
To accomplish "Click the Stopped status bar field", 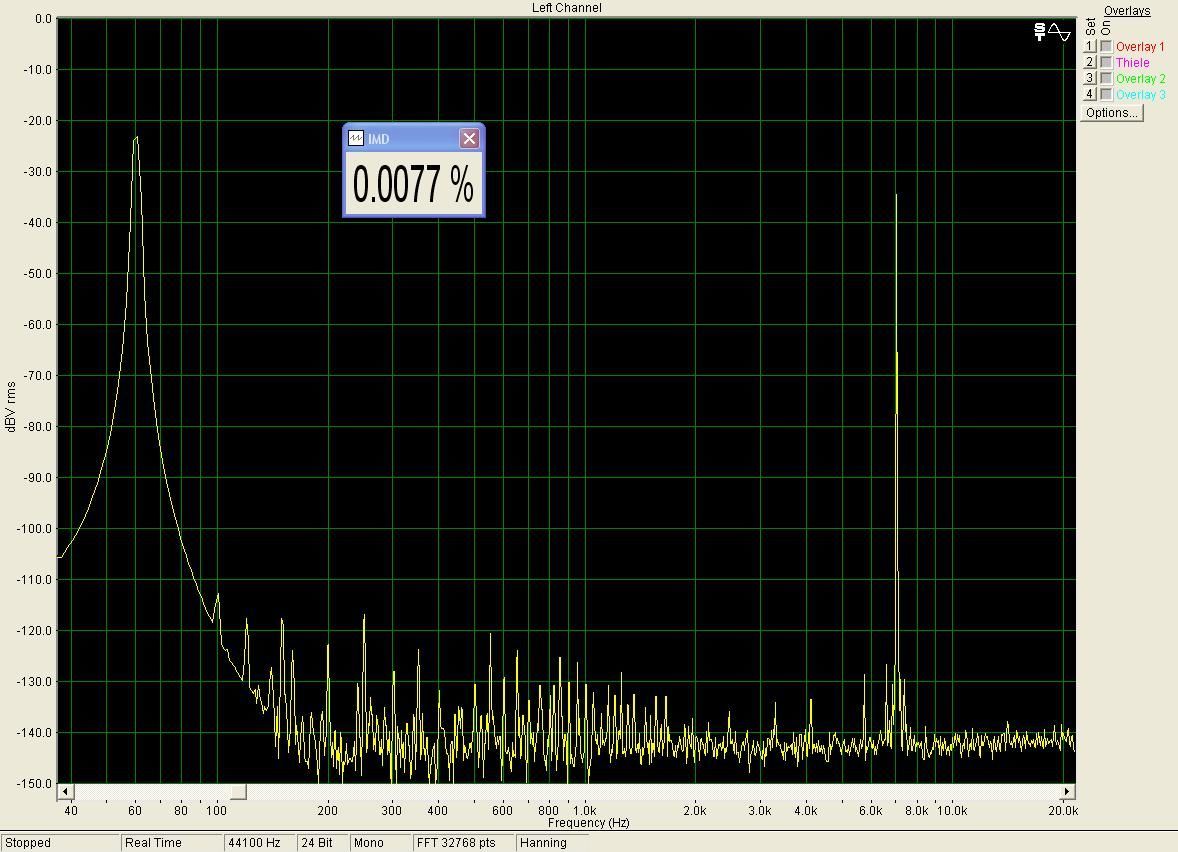I will (x=60, y=843).
